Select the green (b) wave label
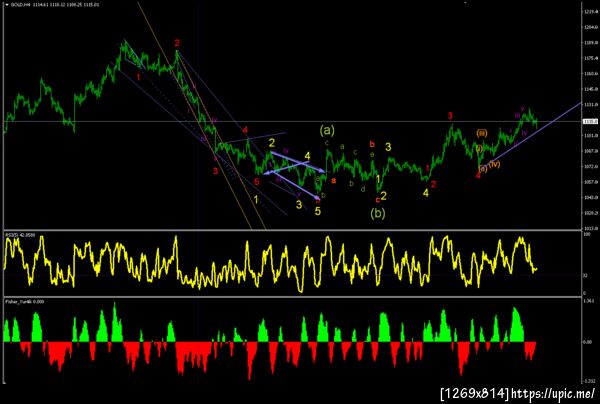600x404 pixels. point(378,213)
